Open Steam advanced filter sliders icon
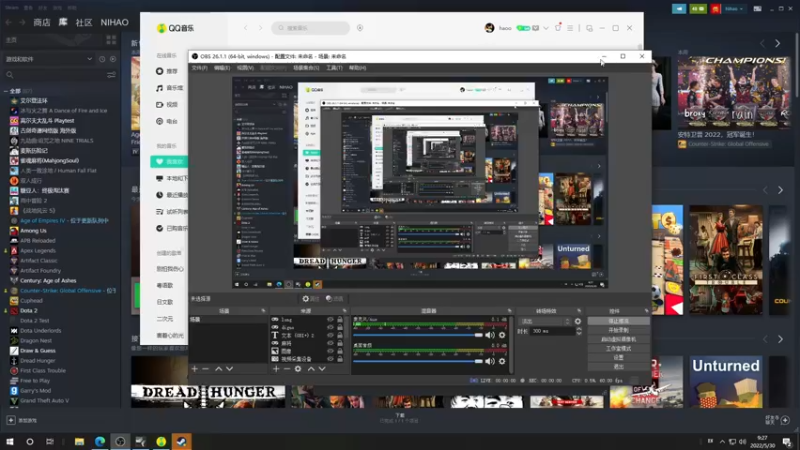Viewport: 800px width, 450px height. (111, 75)
